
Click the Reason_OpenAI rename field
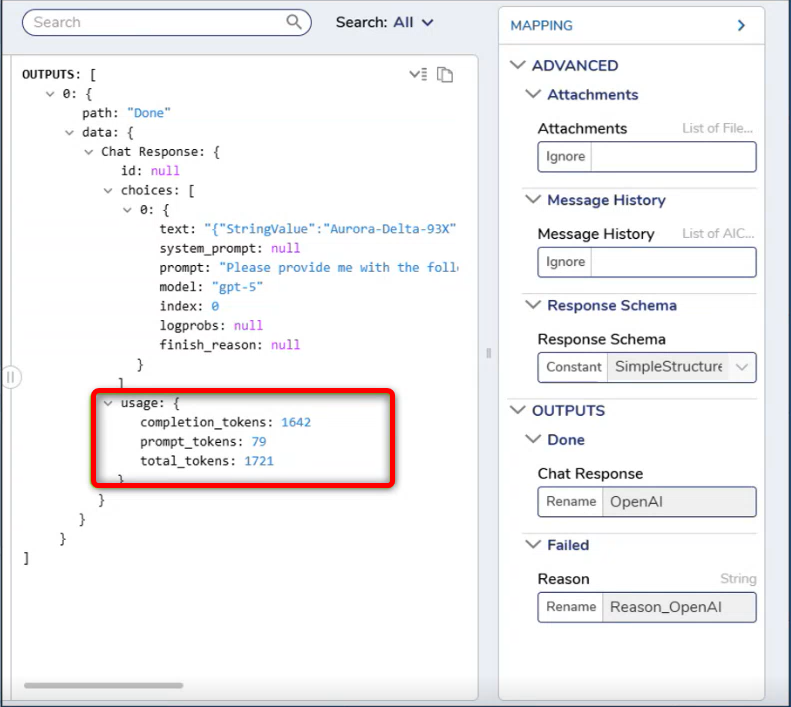click(679, 607)
